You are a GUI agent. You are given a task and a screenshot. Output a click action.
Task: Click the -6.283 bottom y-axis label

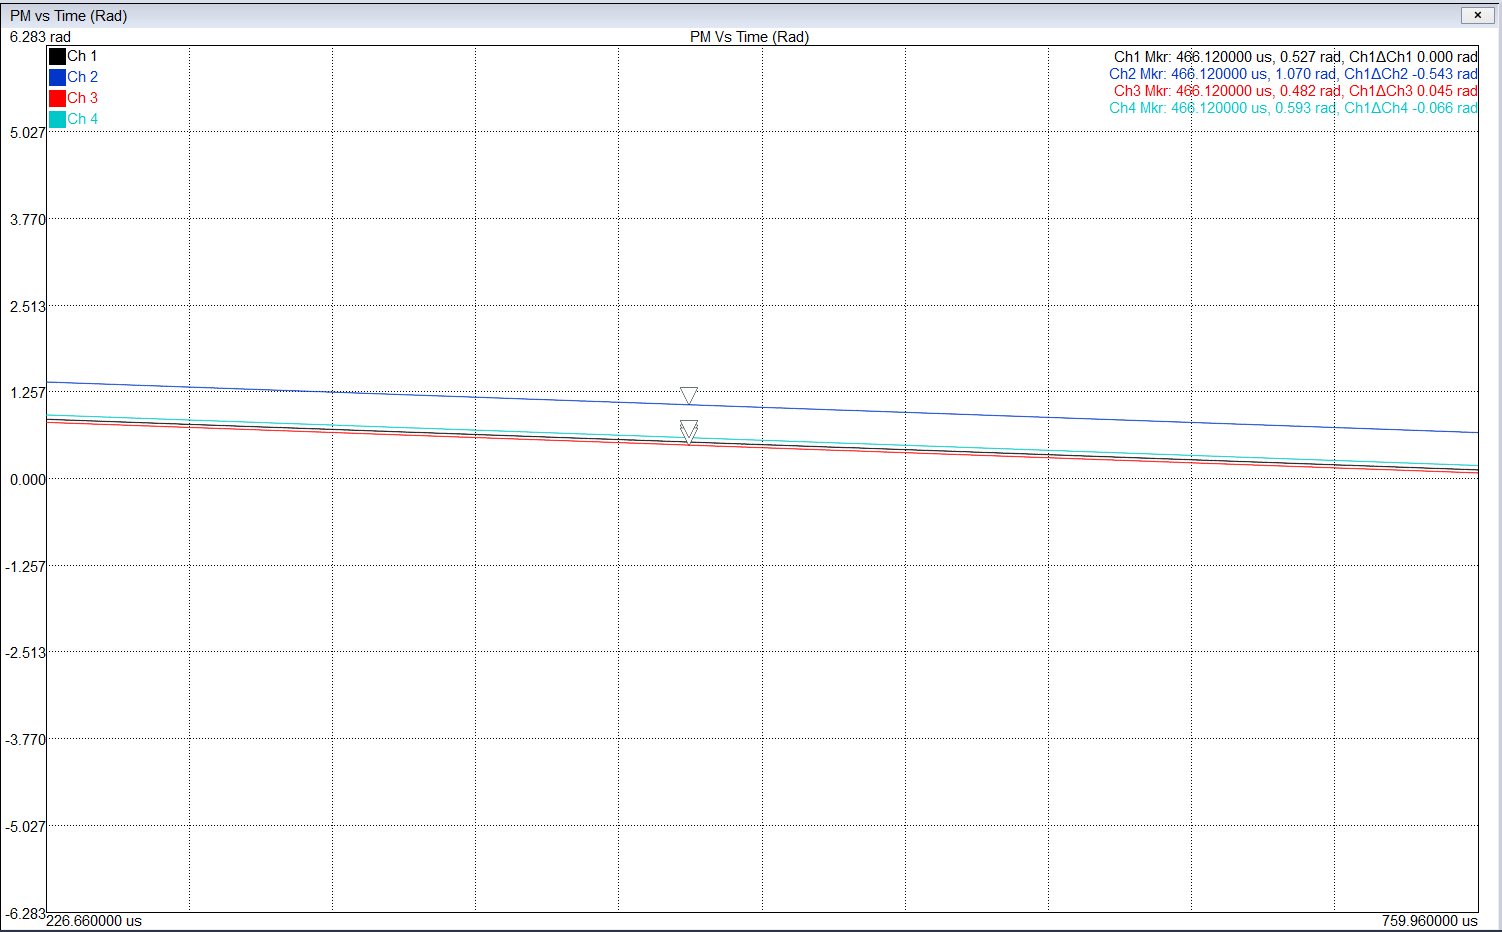coord(25,913)
